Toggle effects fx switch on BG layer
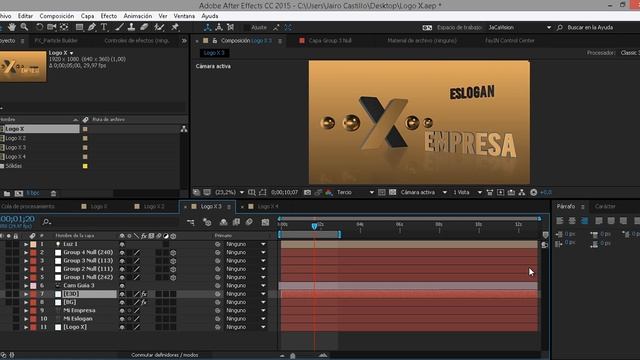Viewport: 640px width, 360px height. (x=144, y=302)
